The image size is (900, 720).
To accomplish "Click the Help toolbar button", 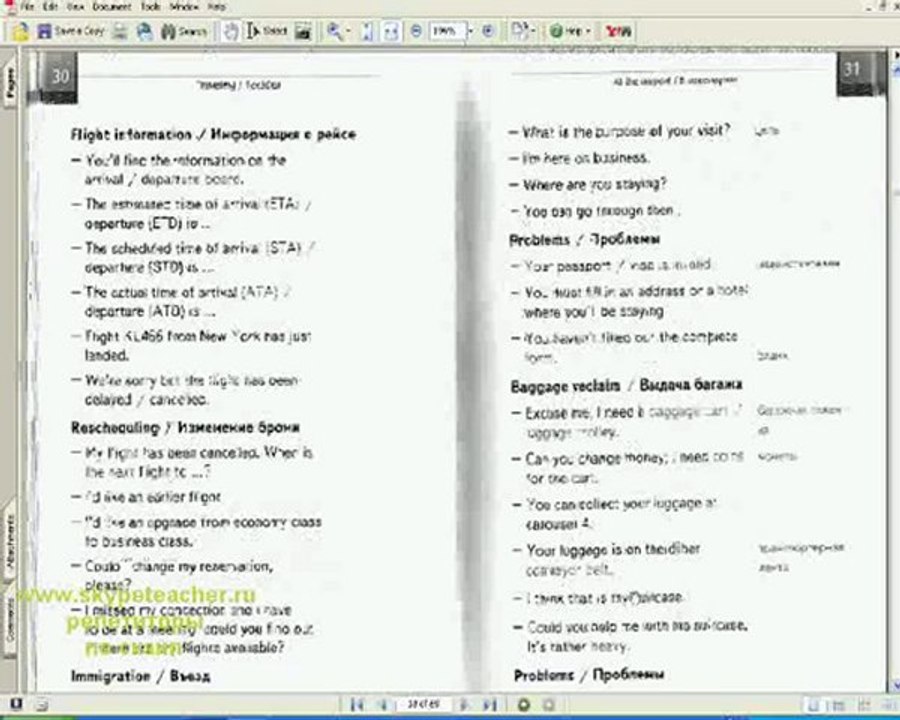I will tap(567, 31).
